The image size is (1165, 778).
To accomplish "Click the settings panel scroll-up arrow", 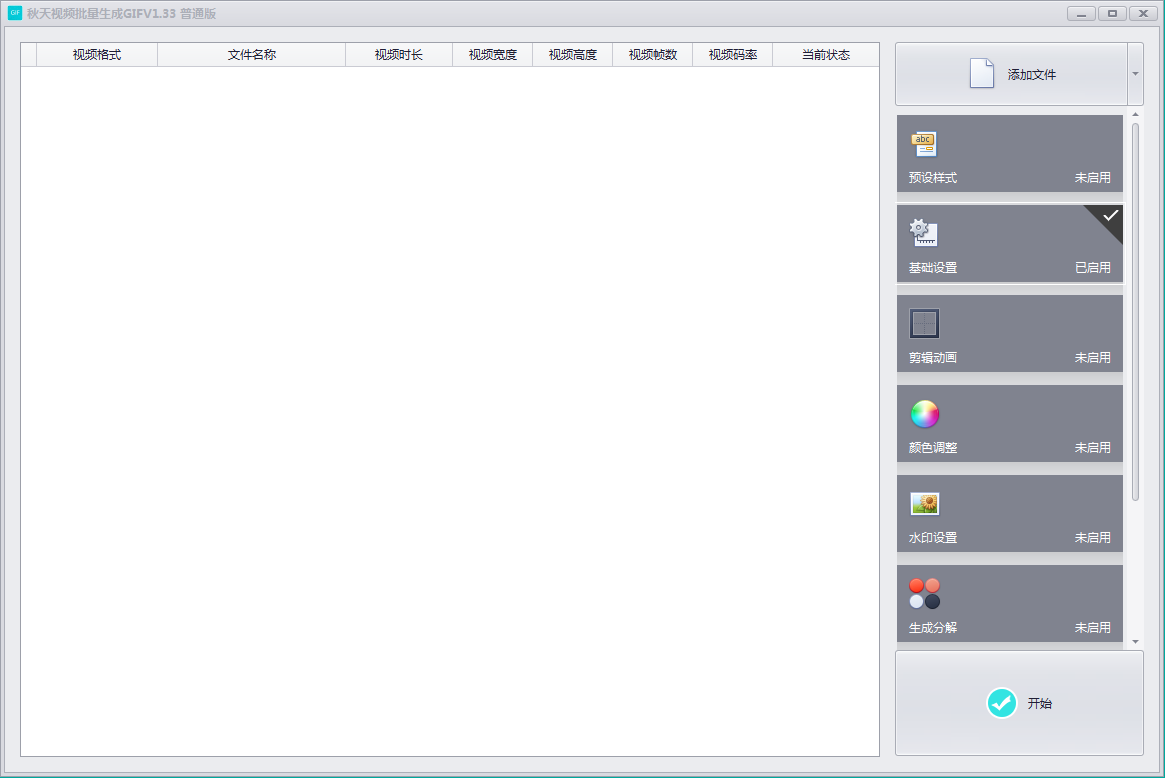I will [x=1135, y=115].
